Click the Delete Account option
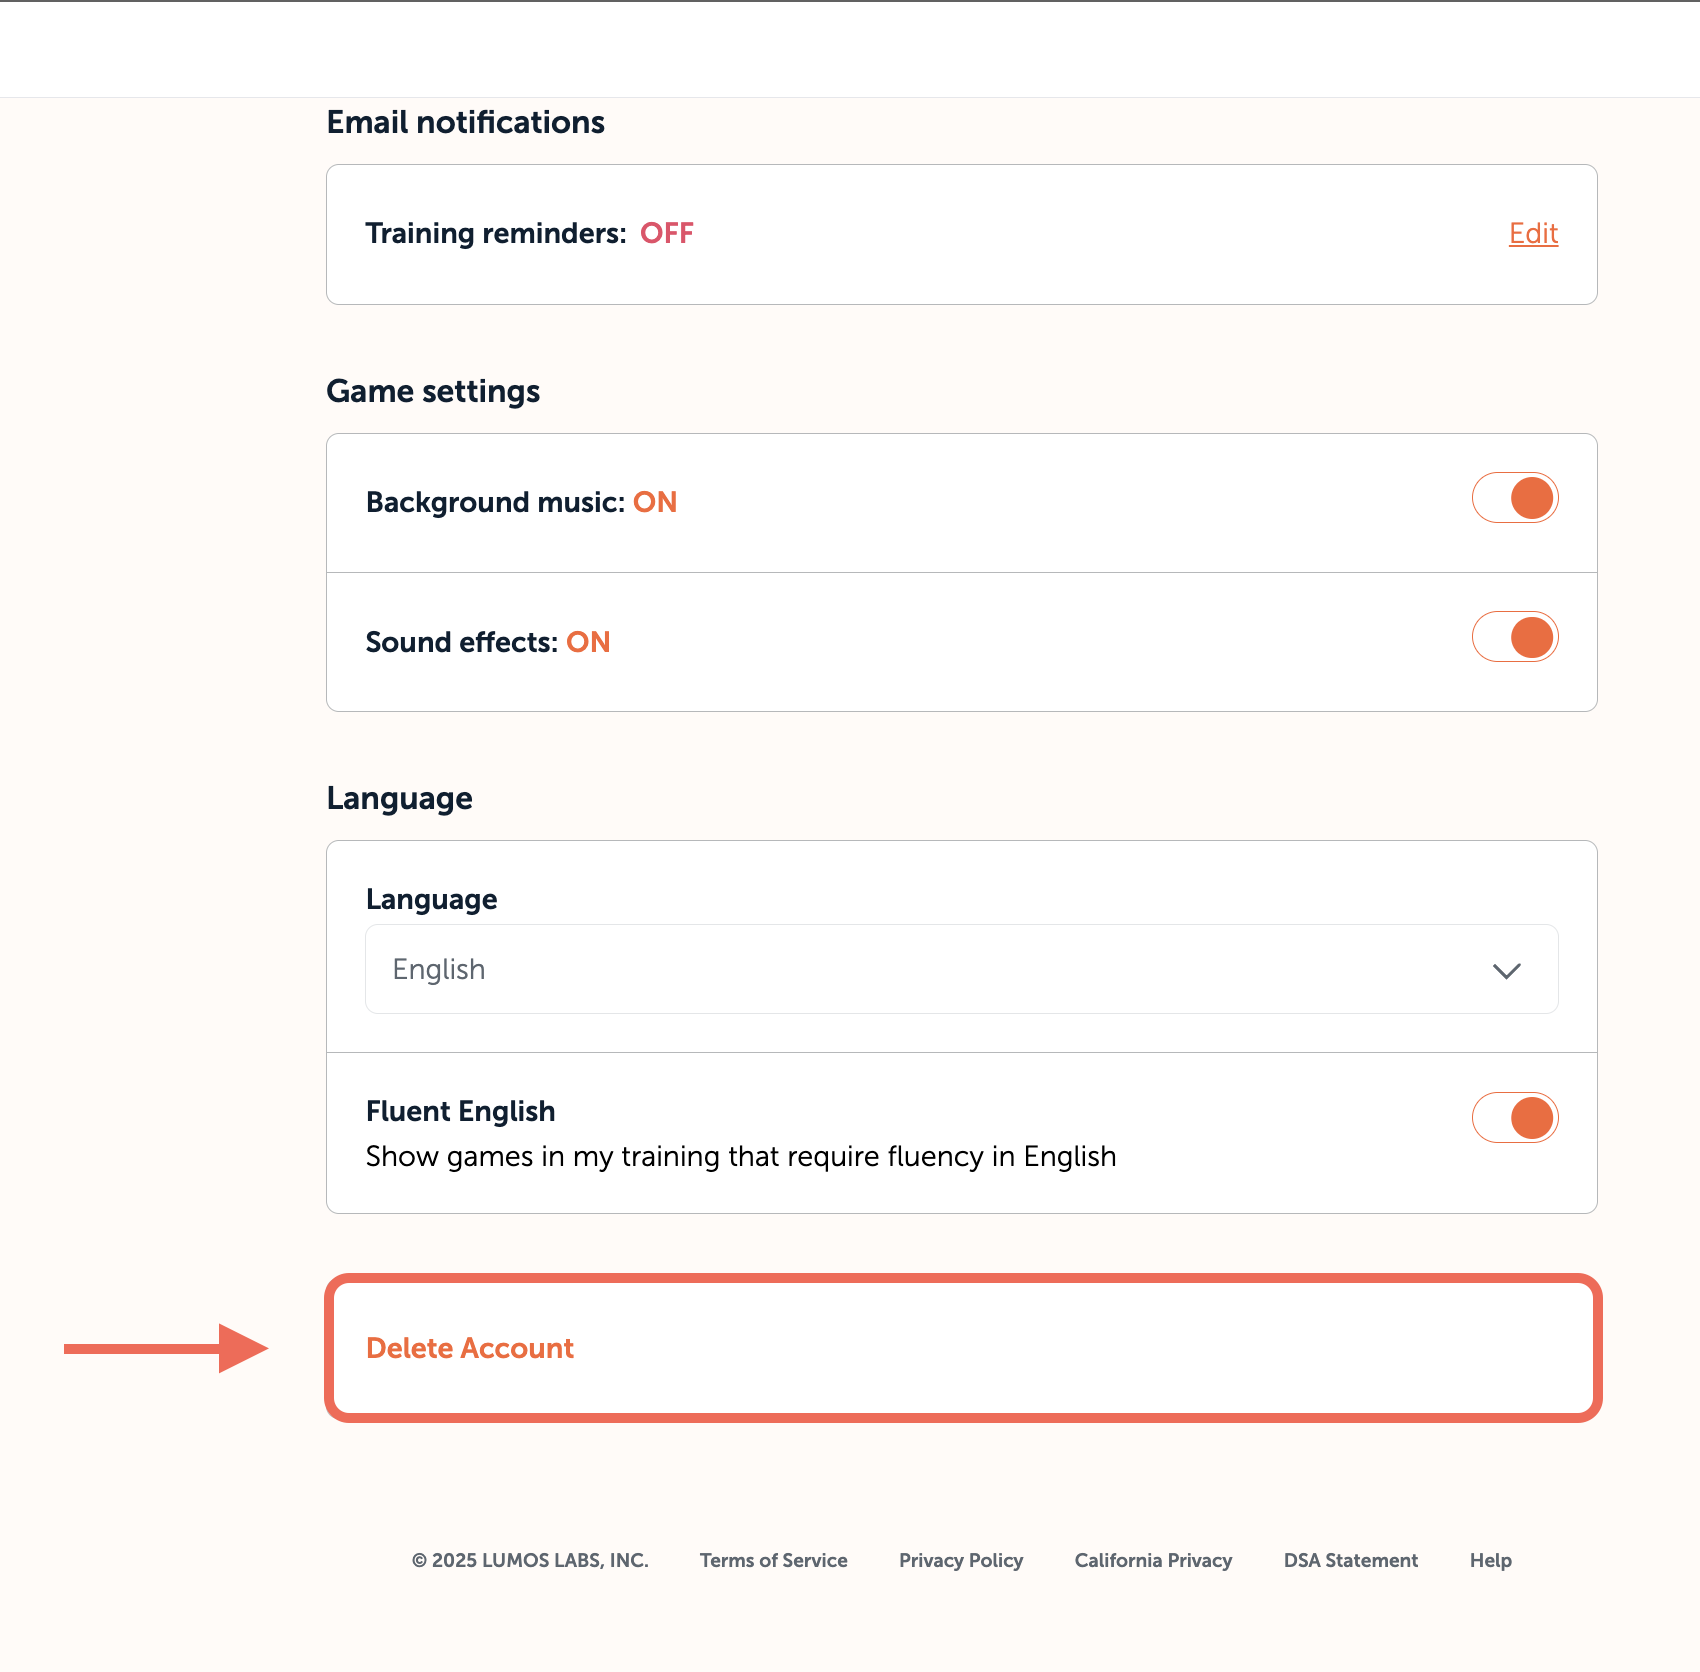 [x=470, y=1348]
